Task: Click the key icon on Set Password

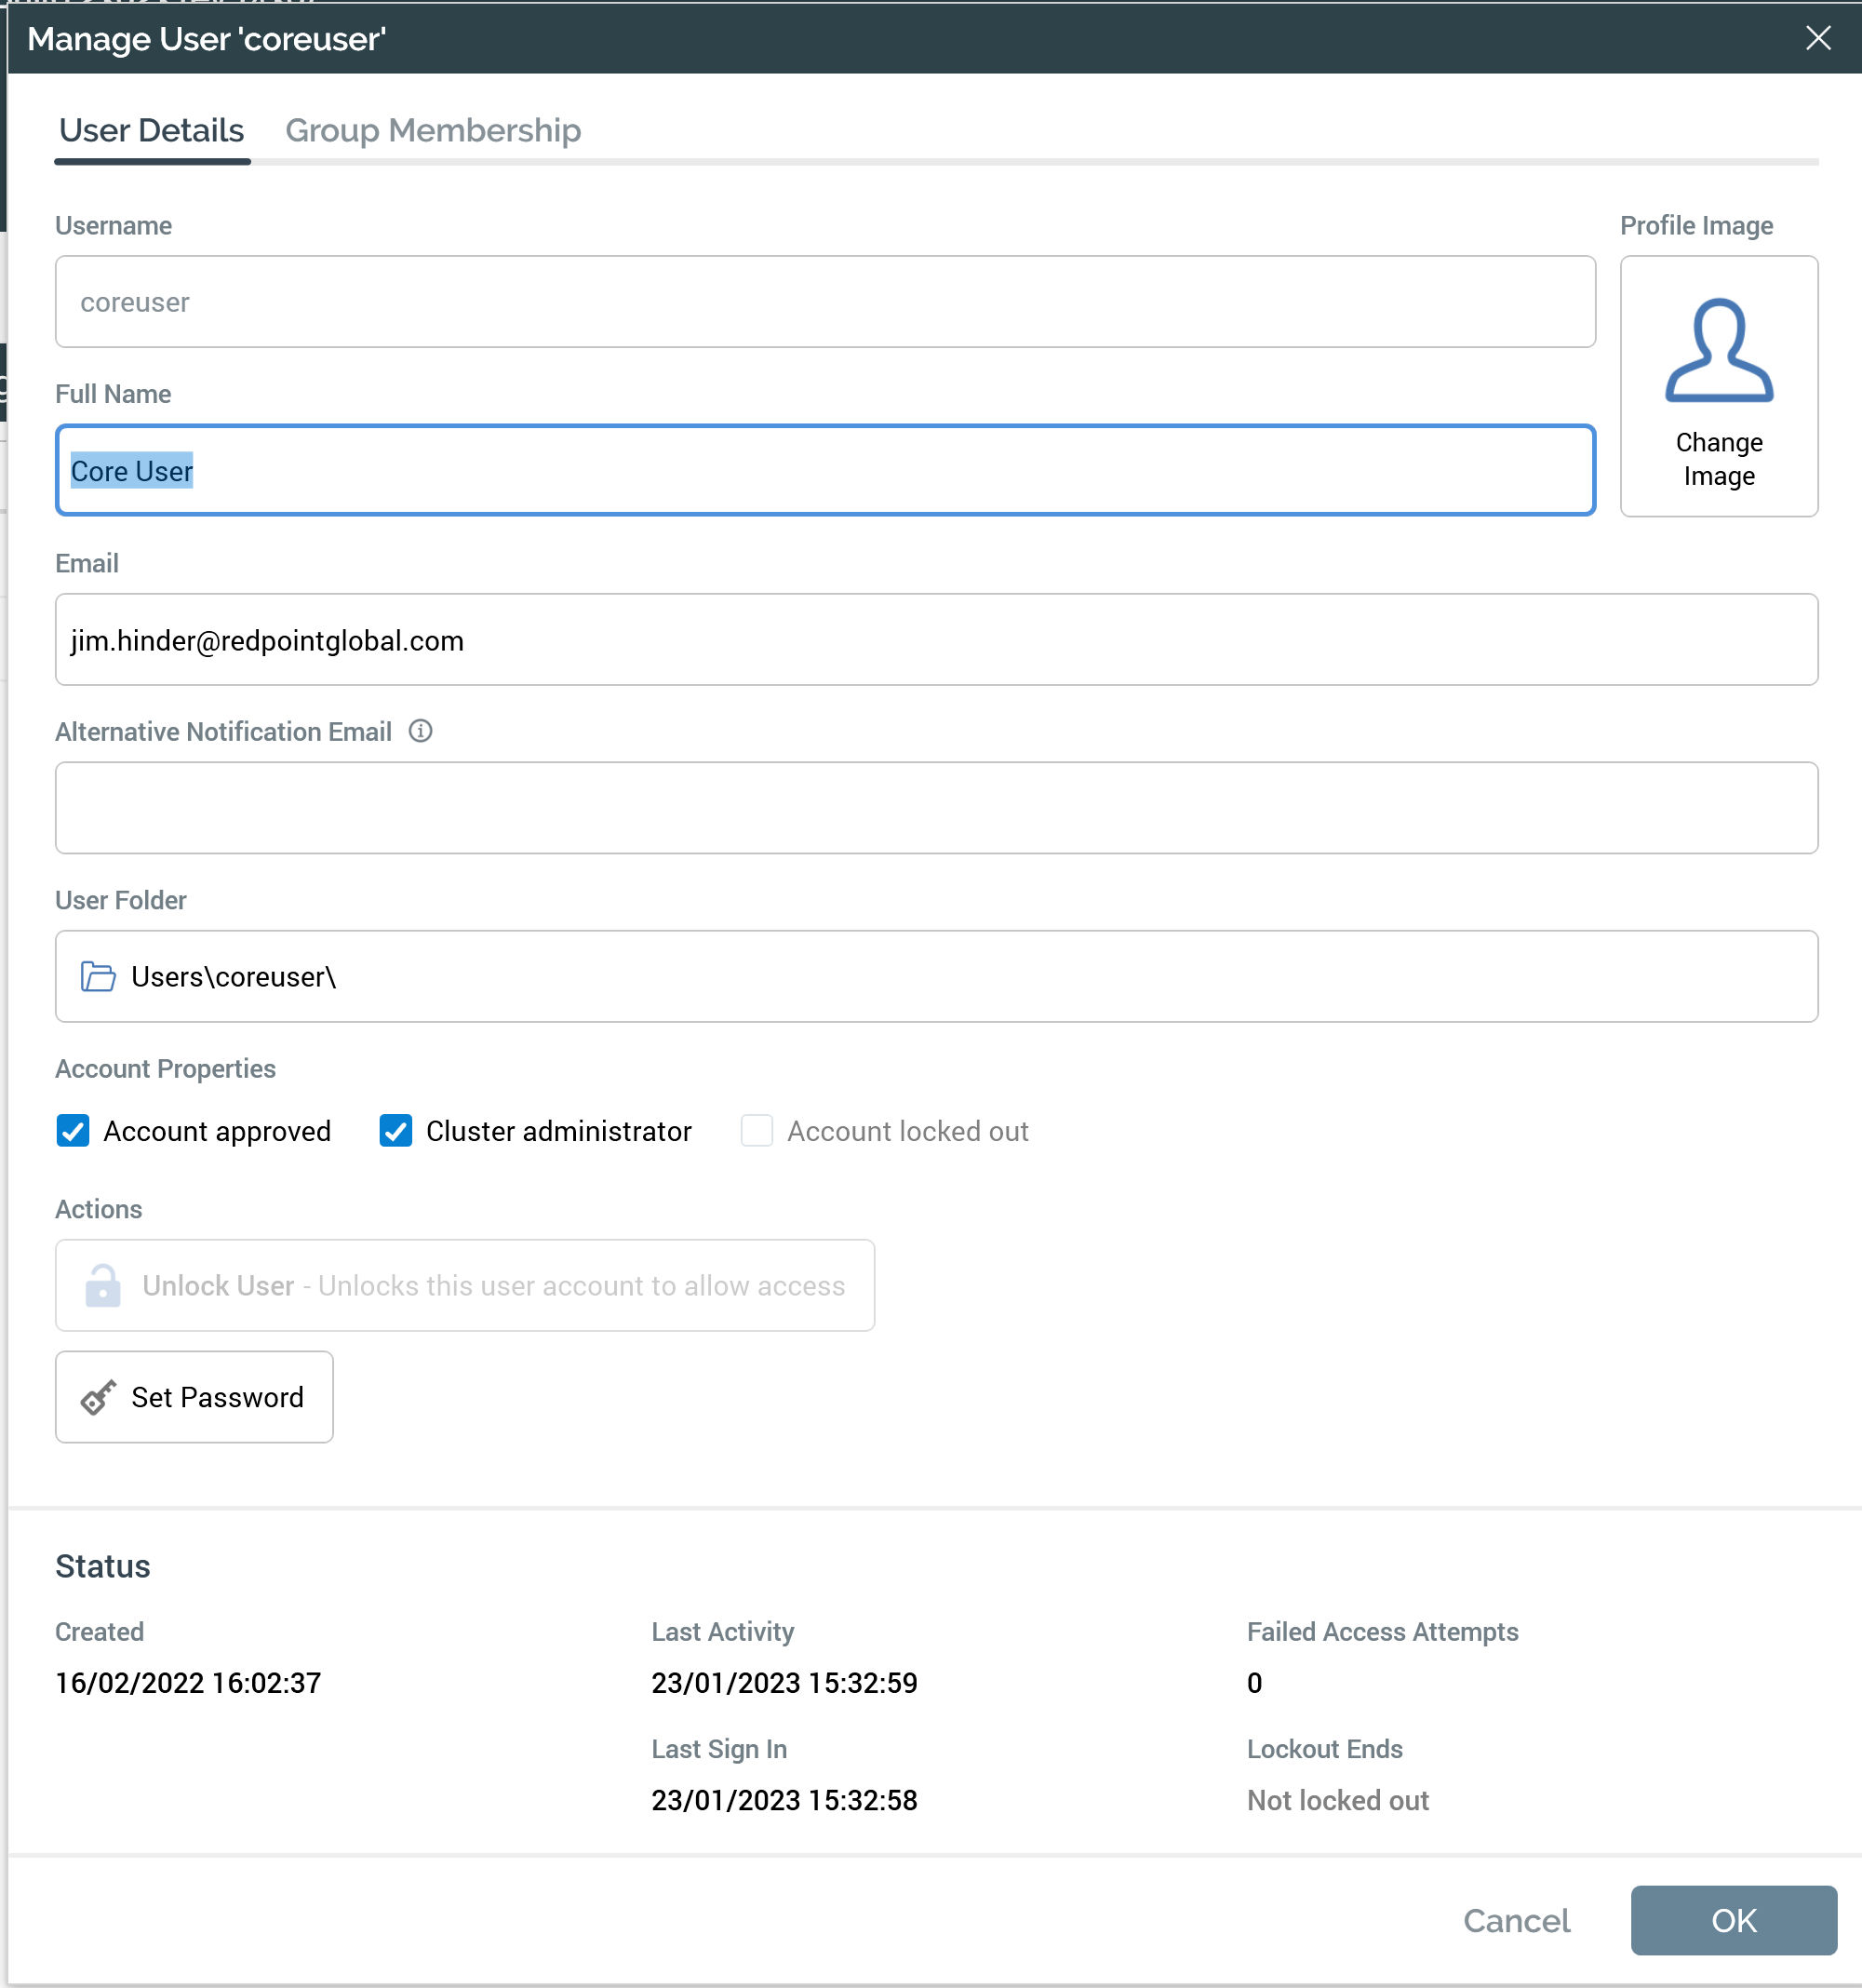Action: click(98, 1397)
